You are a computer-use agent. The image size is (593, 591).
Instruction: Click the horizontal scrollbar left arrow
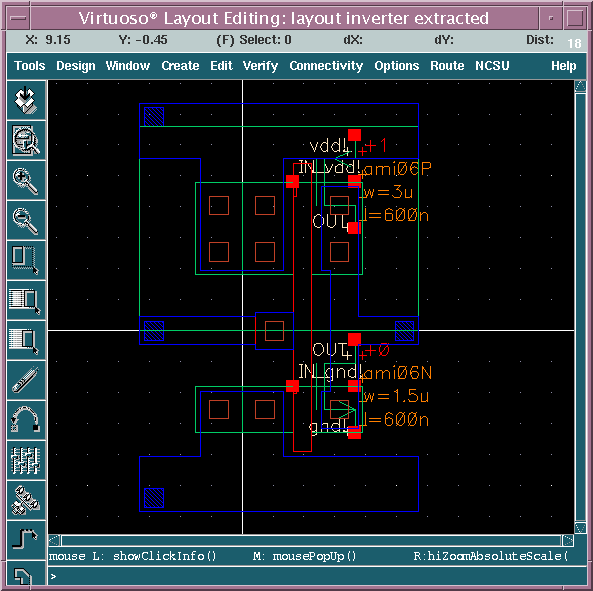click(54, 540)
